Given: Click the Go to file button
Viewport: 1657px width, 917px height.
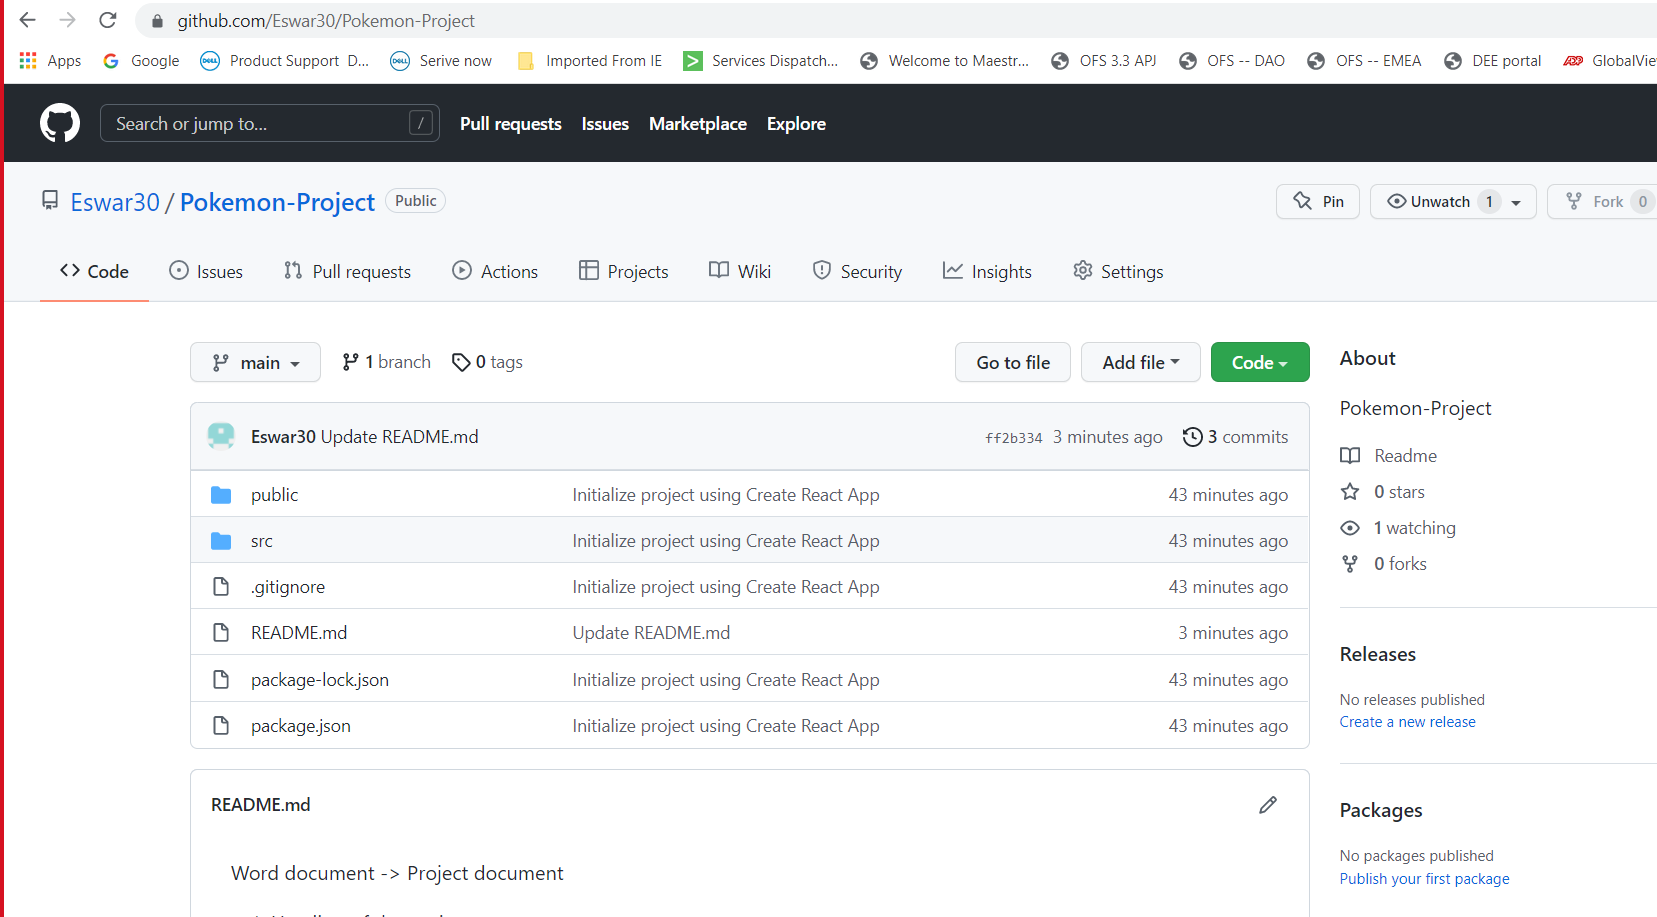Looking at the screenshot, I should (x=1013, y=362).
